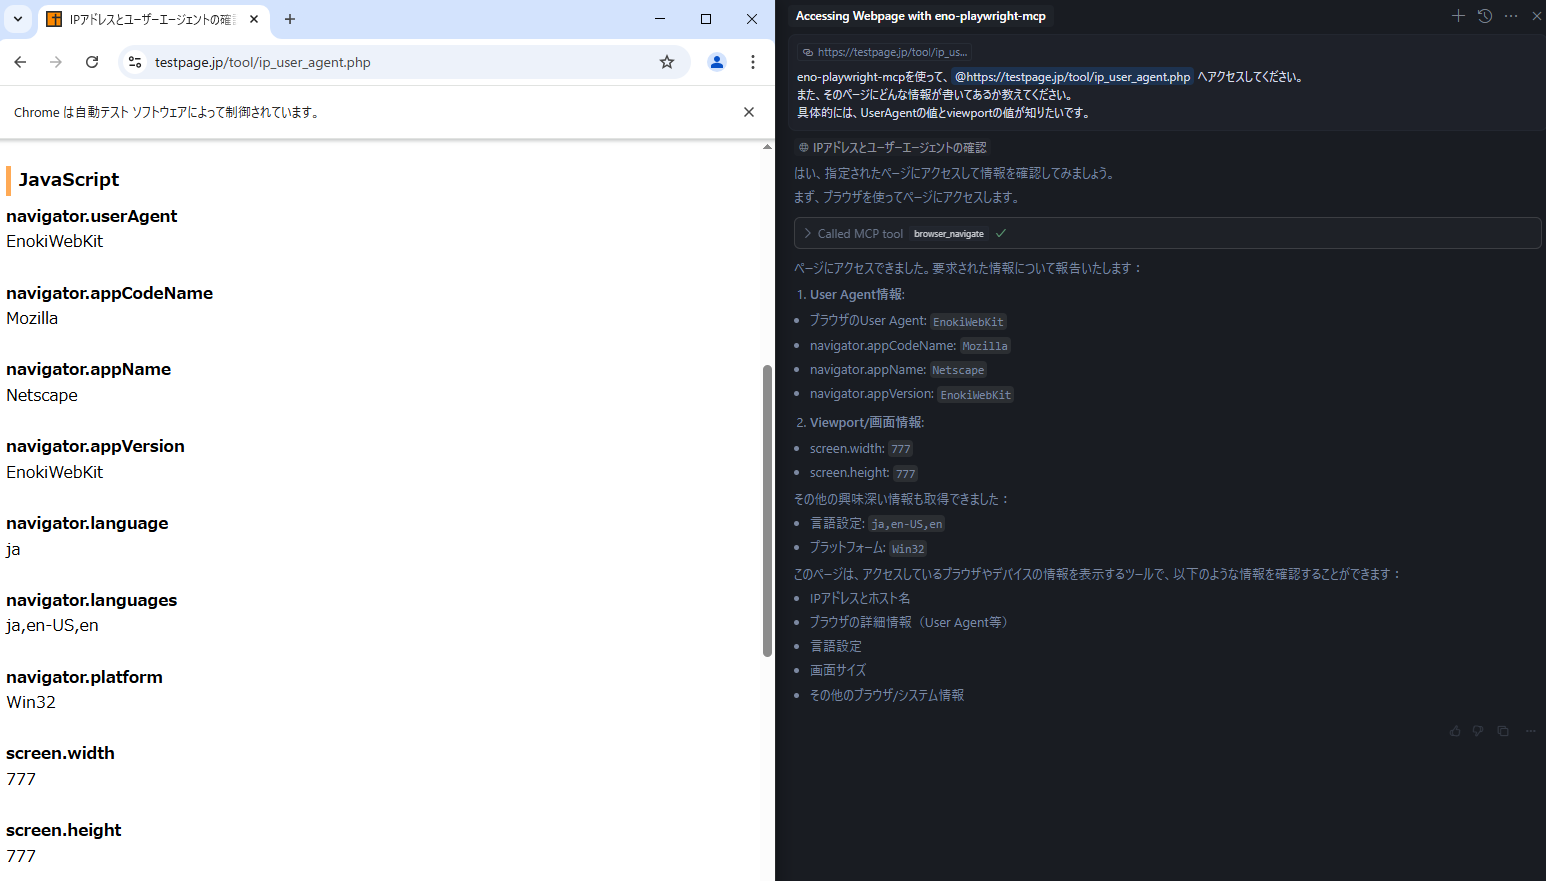Screen dimensions: 1546x881
Task: Go back in Chrome browser history
Action: click(20, 62)
